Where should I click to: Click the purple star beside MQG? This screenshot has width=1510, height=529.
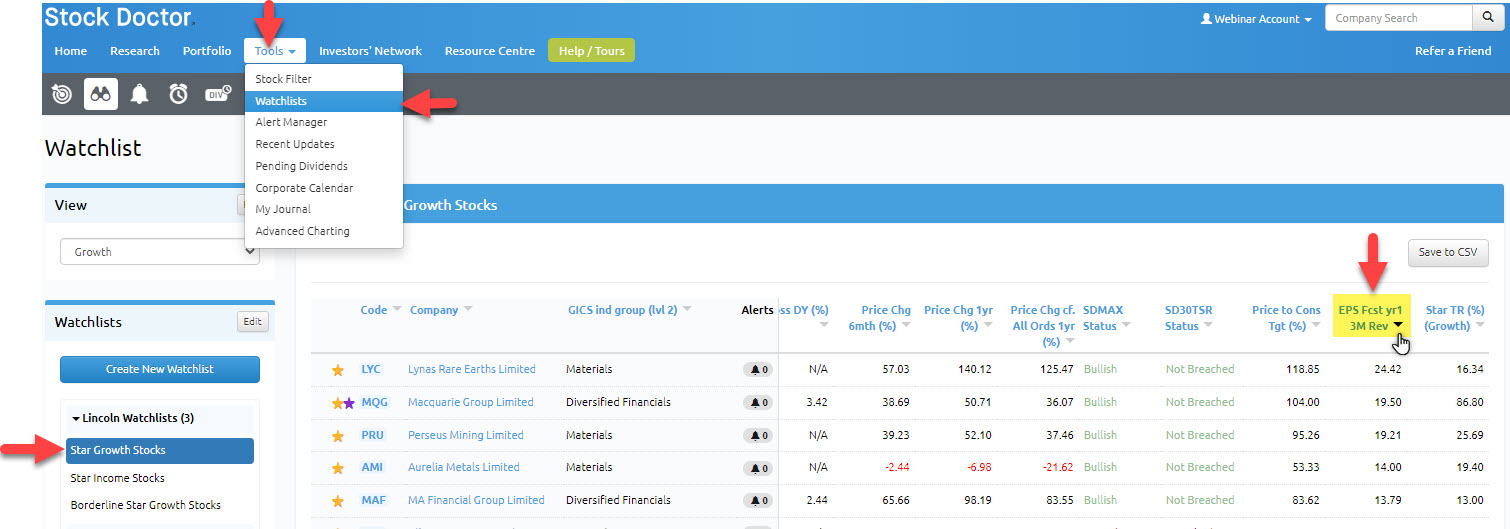tap(349, 403)
